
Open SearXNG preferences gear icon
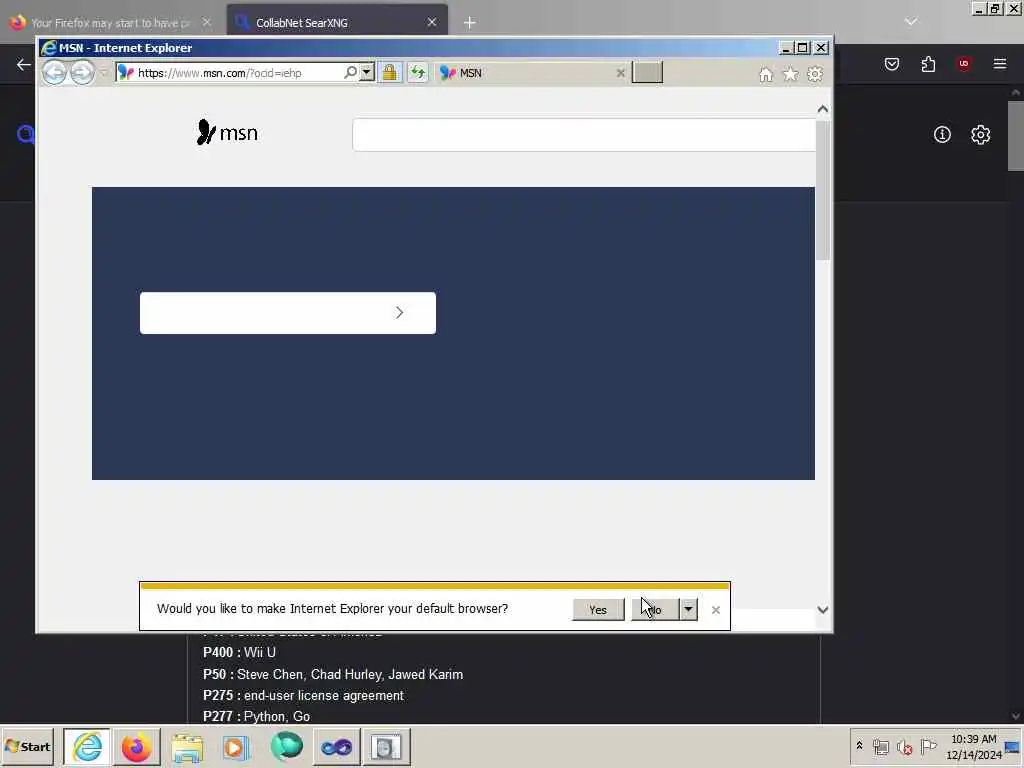[x=980, y=135]
